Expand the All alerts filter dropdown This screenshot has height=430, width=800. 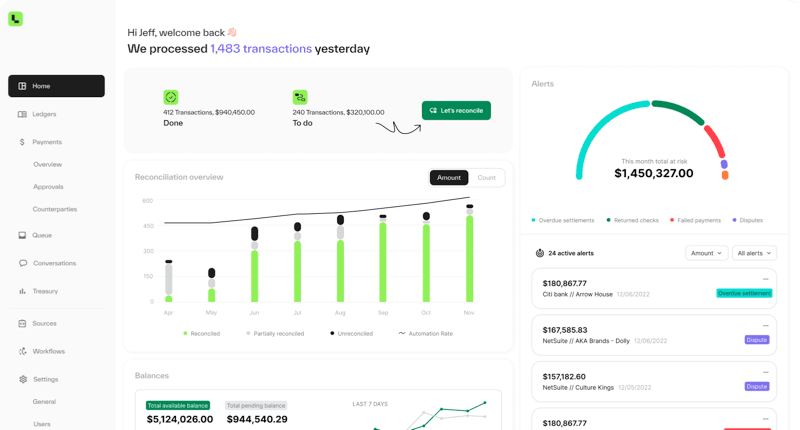(754, 253)
